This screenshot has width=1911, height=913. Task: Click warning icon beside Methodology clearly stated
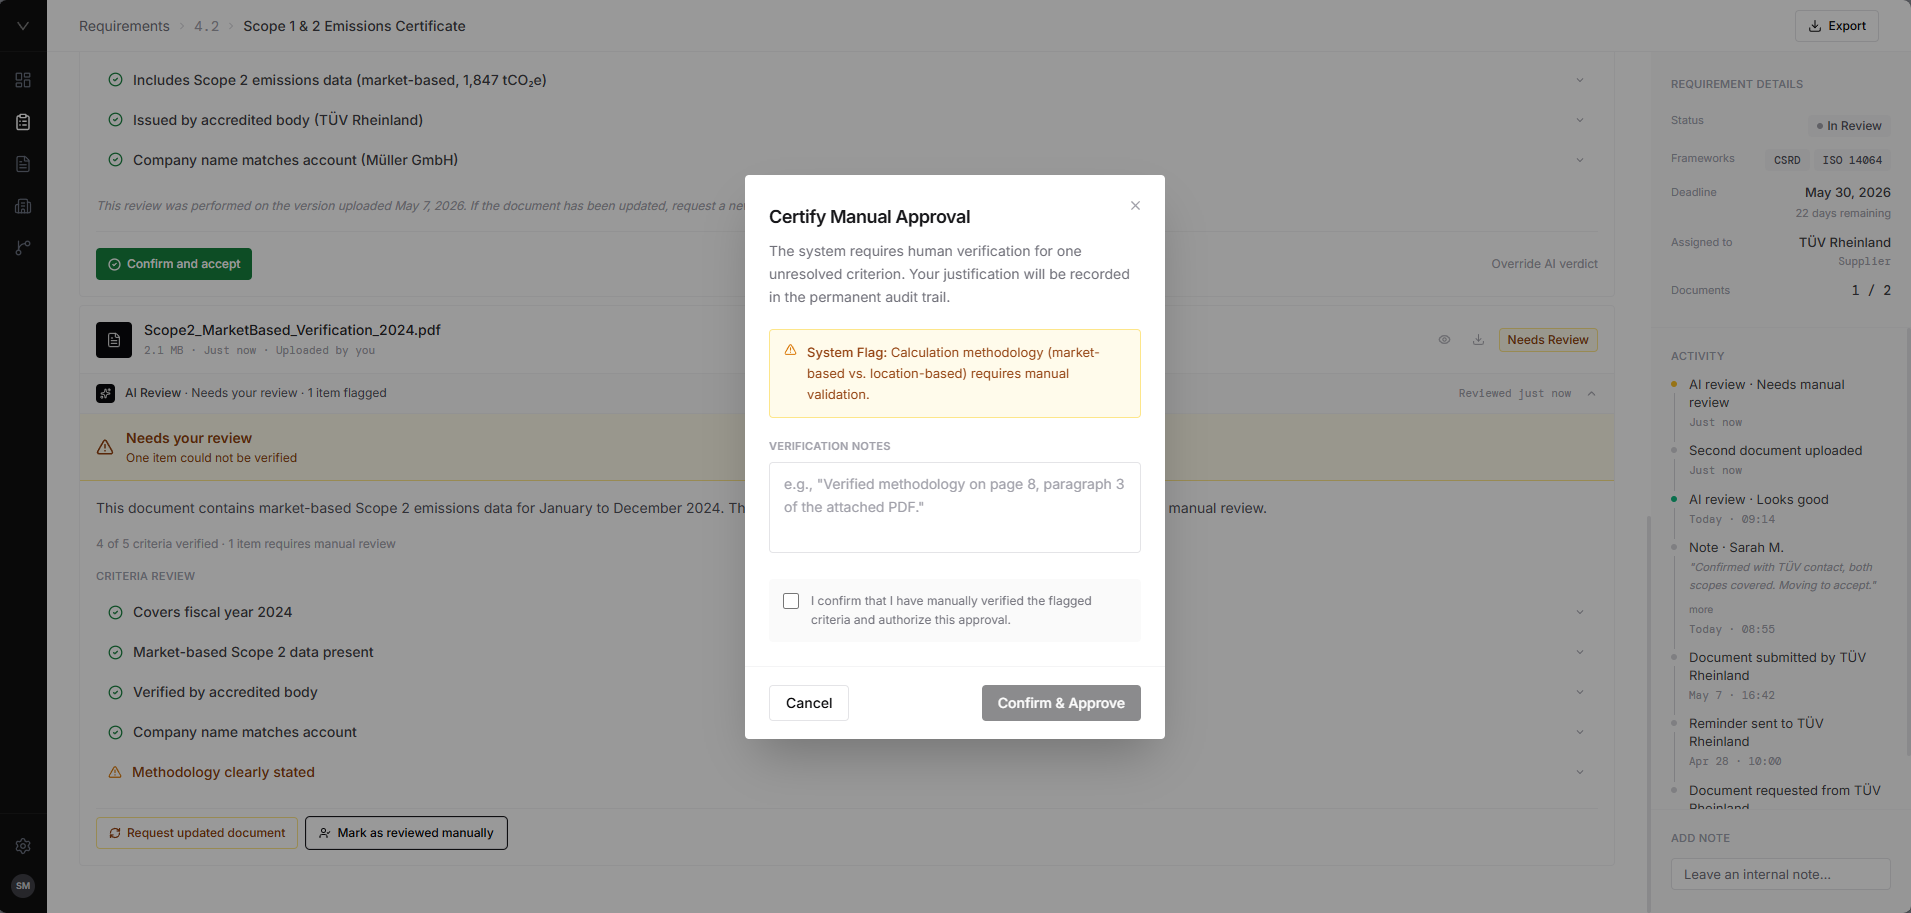115,772
